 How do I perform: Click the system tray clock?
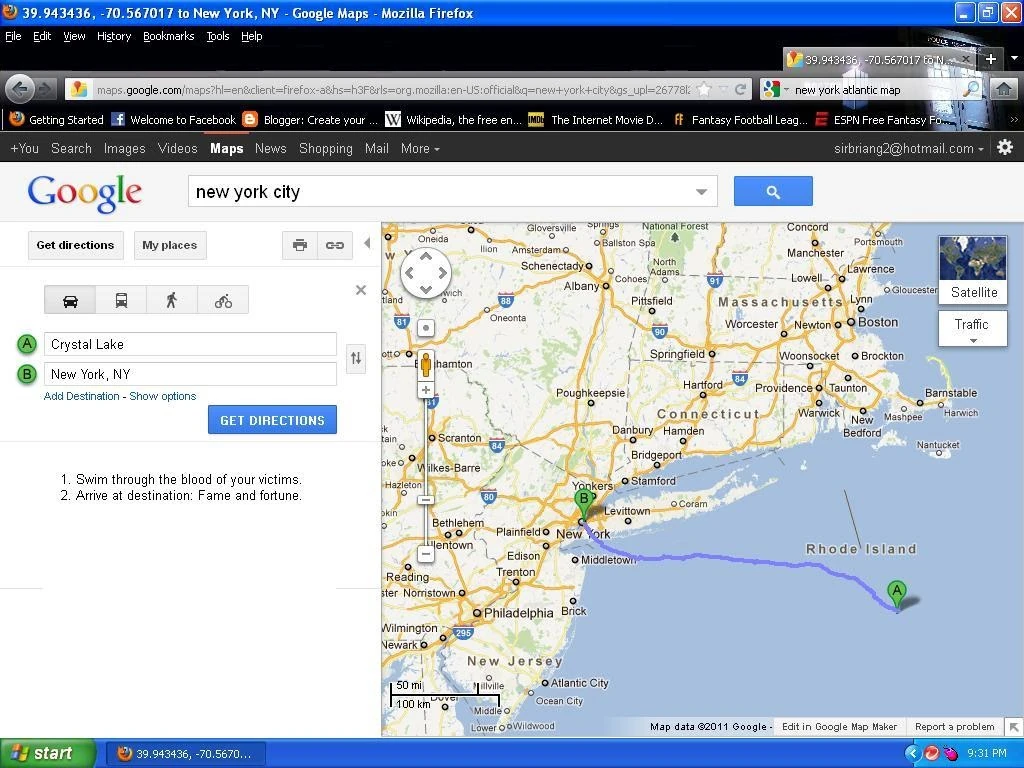click(986, 753)
